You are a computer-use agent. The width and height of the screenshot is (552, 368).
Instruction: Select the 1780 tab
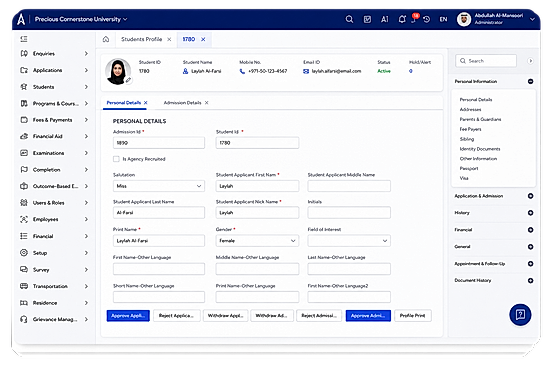[x=189, y=39]
